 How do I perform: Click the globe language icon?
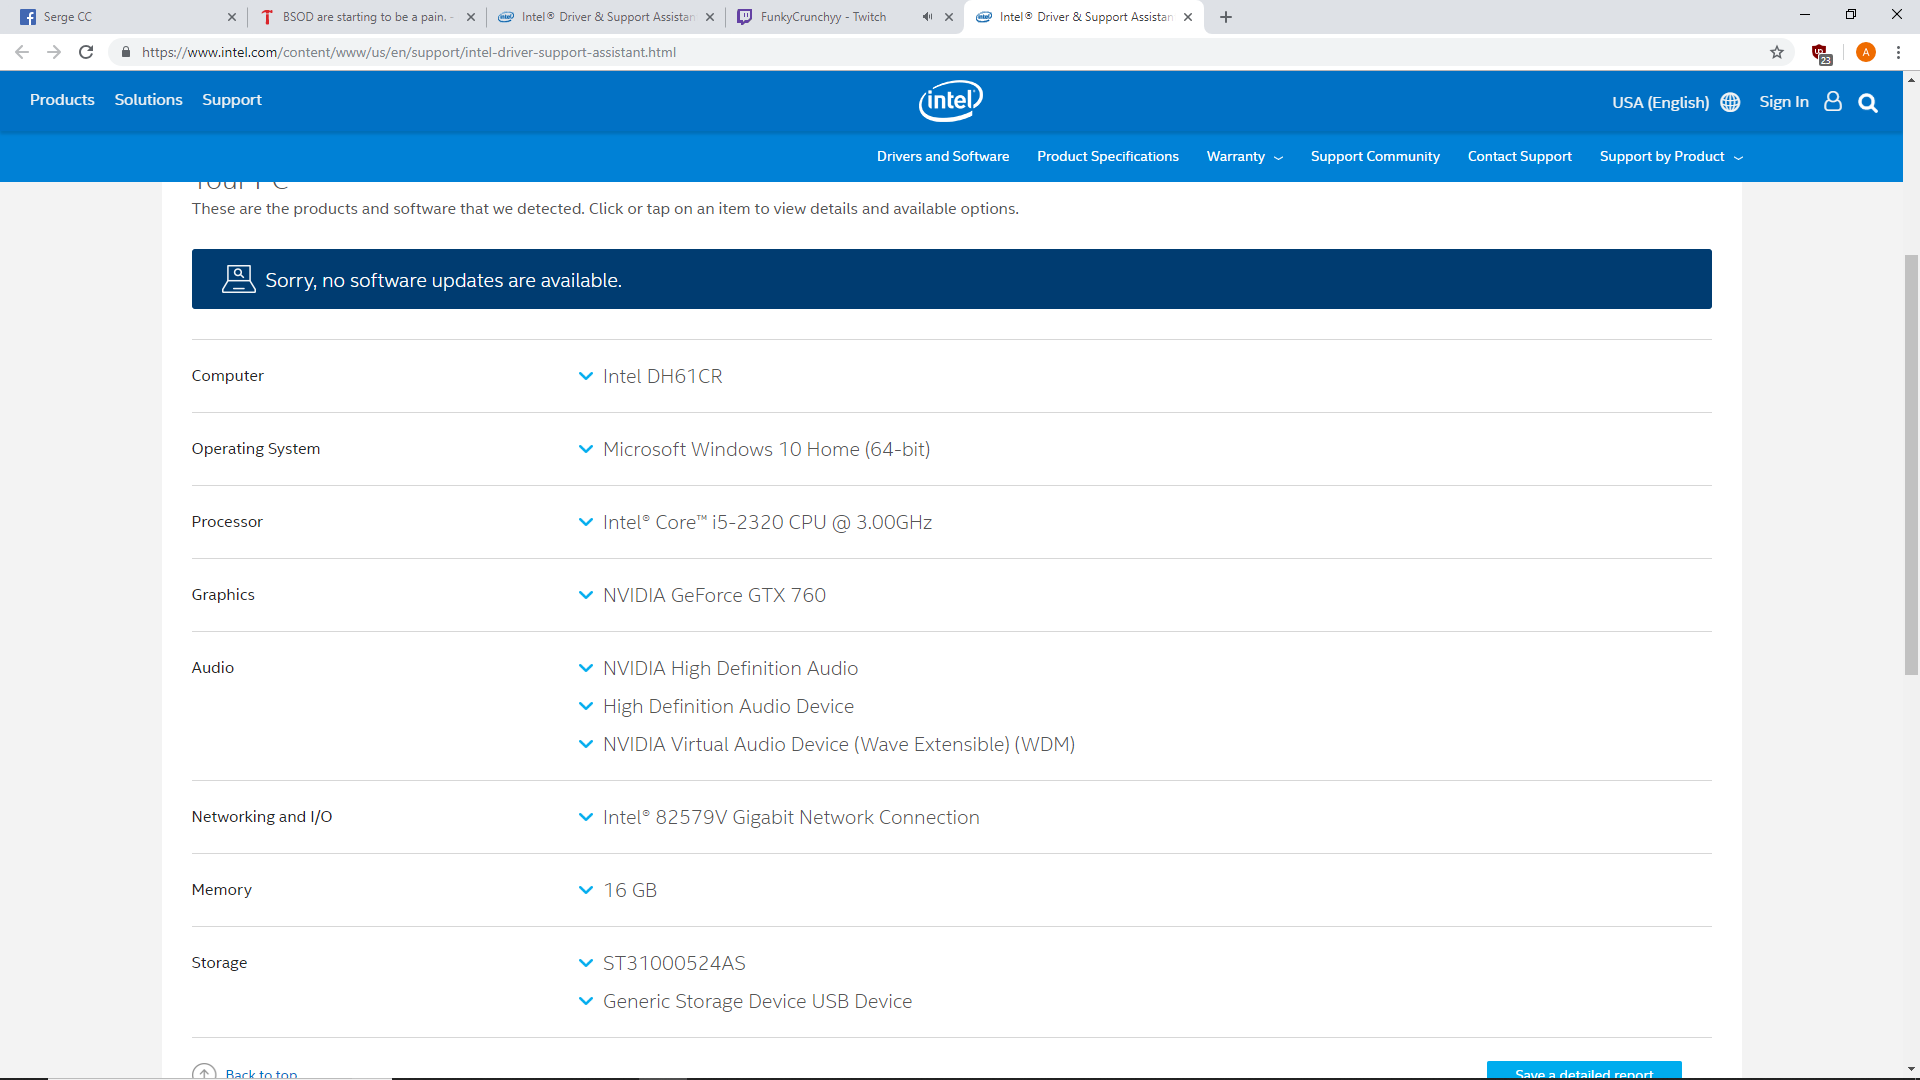tap(1730, 102)
